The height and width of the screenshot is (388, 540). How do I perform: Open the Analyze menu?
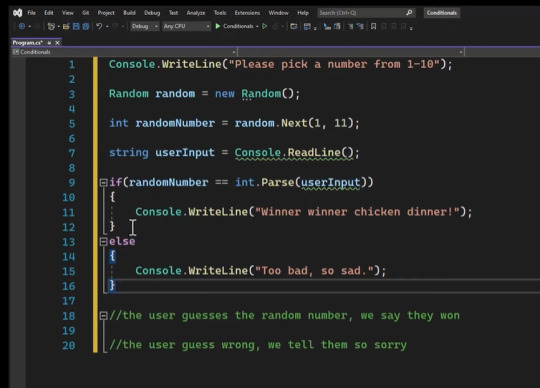(x=196, y=13)
